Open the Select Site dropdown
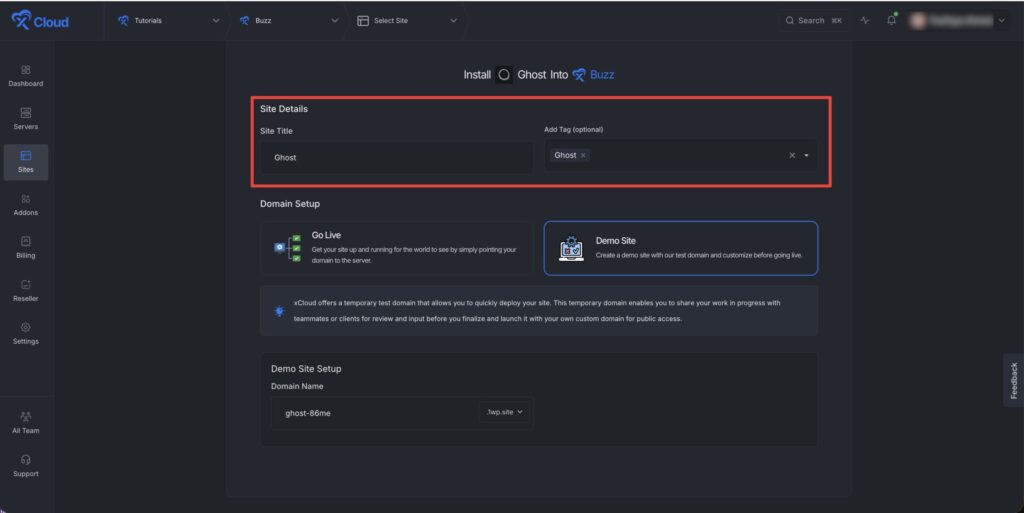The width and height of the screenshot is (1024, 513). coord(407,21)
